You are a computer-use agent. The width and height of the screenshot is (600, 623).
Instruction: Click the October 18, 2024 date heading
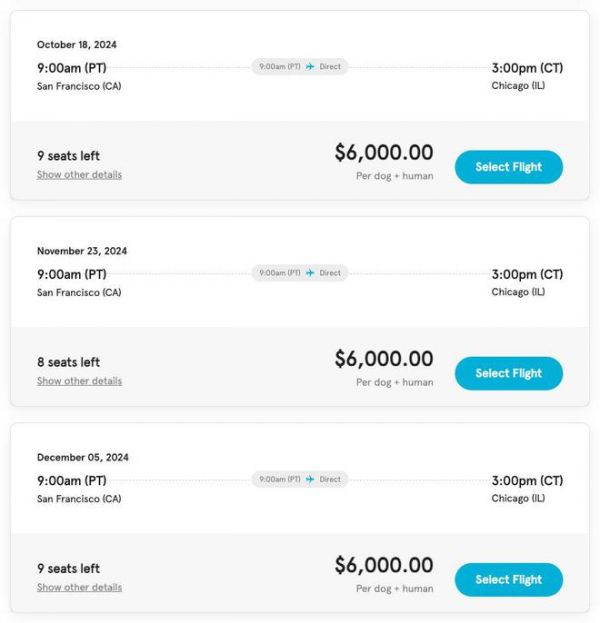click(77, 45)
